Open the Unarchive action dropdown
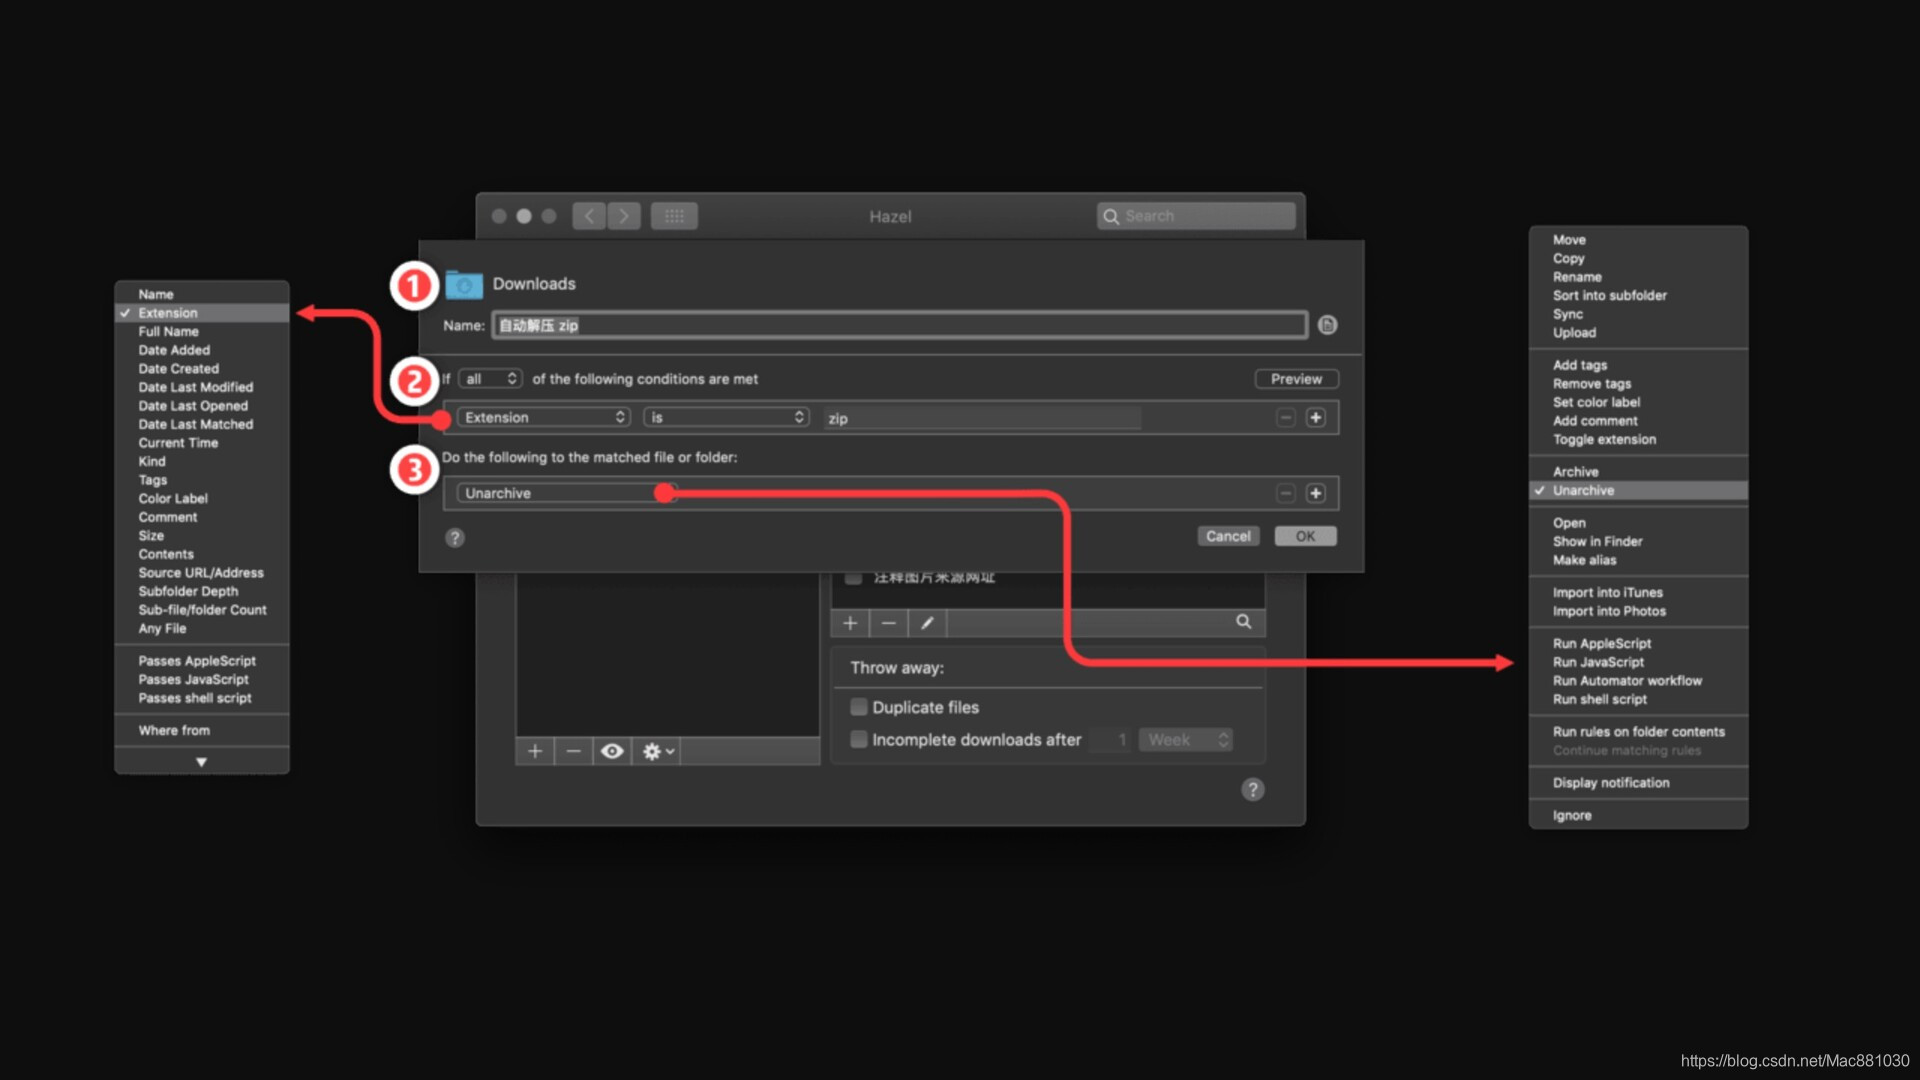This screenshot has width=1920, height=1080. (566, 493)
